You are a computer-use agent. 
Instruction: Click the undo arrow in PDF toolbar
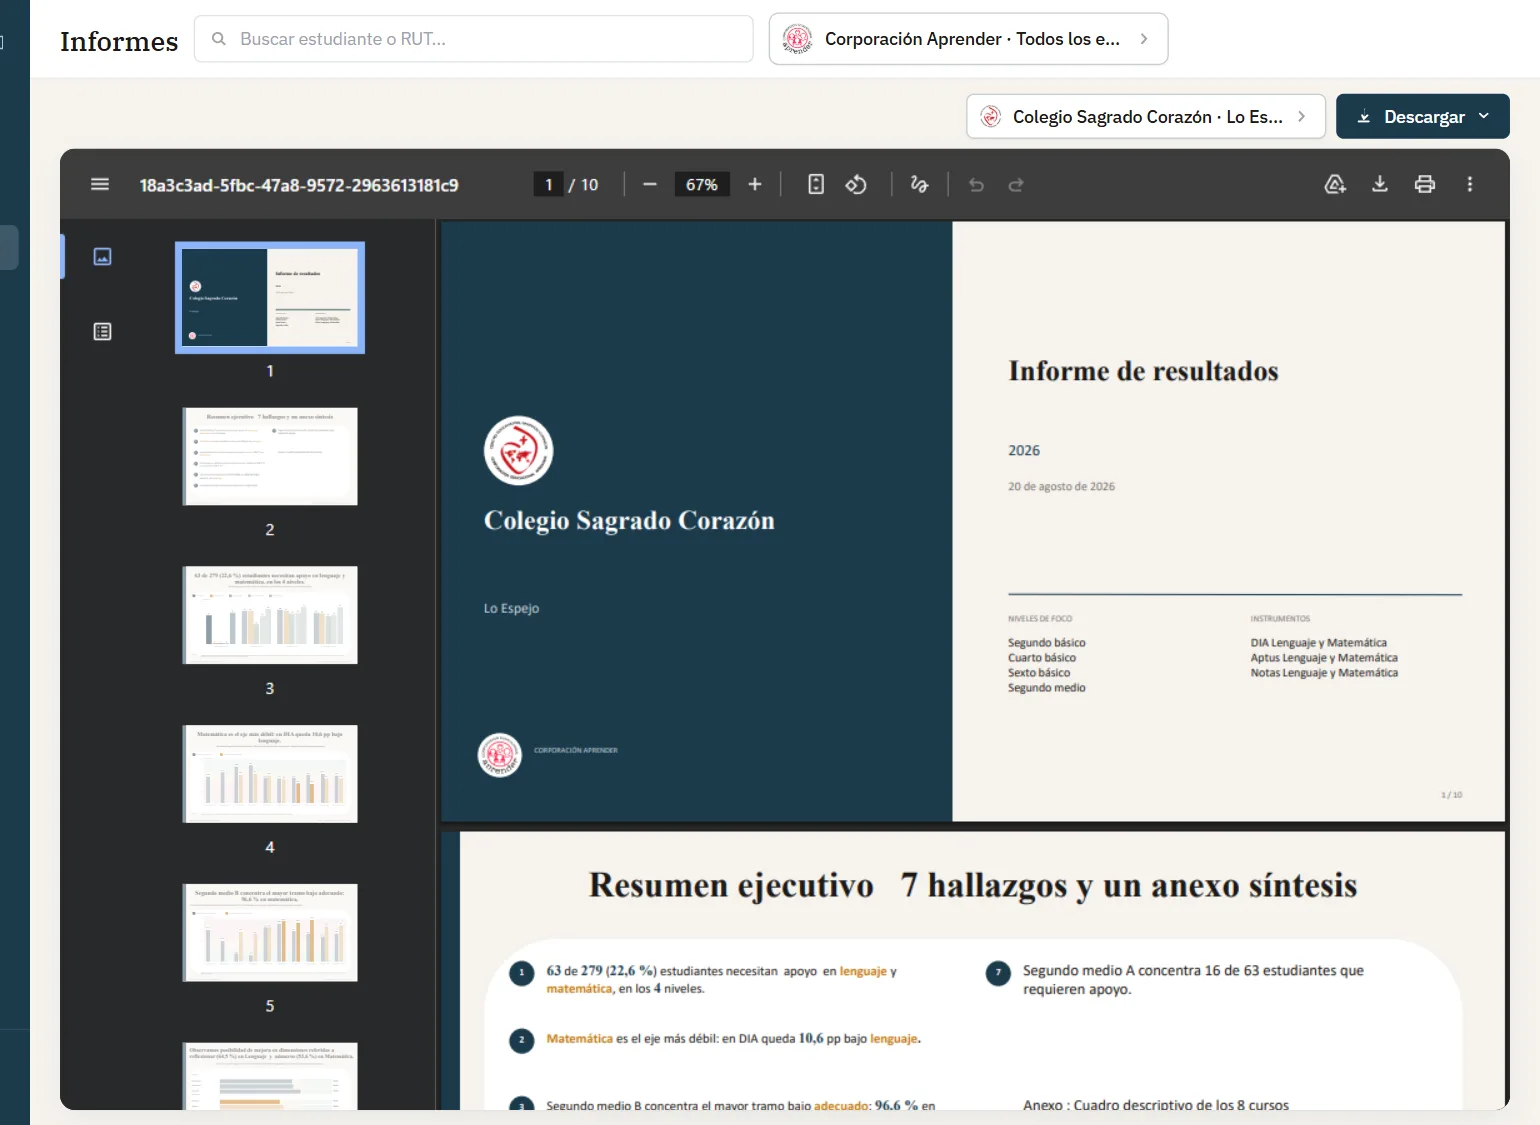977,185
